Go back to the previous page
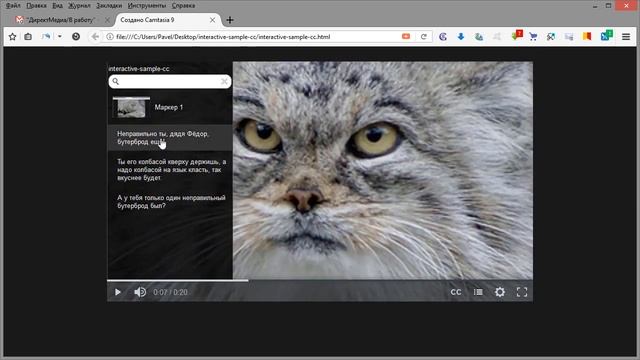The image size is (640, 360). tap(95, 37)
